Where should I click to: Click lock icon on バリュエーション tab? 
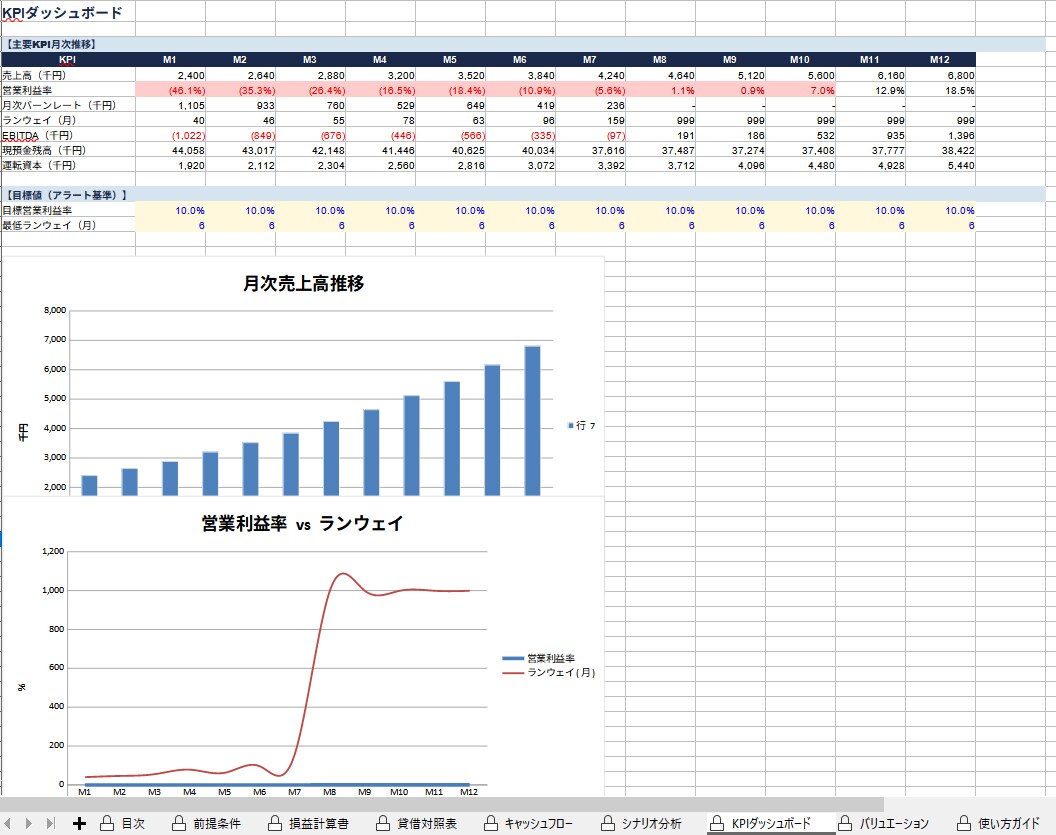[845, 823]
